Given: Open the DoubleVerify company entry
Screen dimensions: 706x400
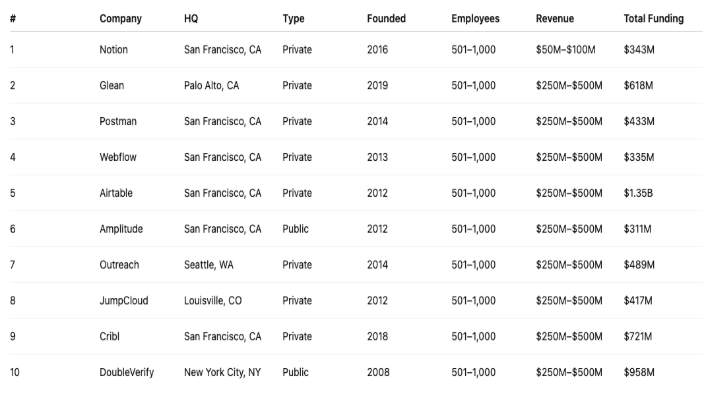Looking at the screenshot, I should [127, 372].
